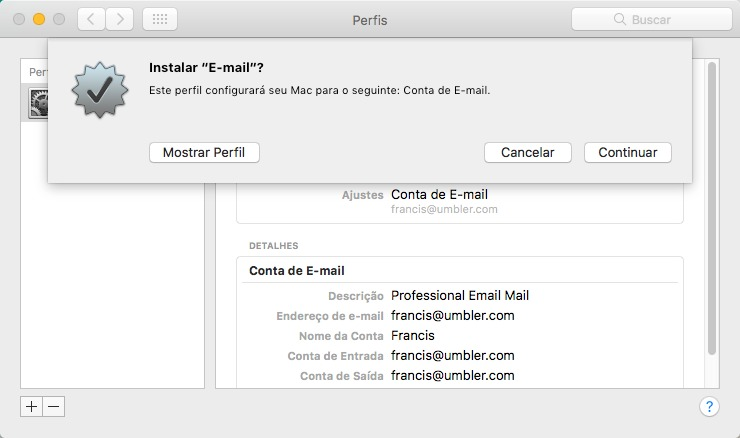740x438 pixels.
Task: Show all preferences via grid icon
Action: (x=160, y=19)
